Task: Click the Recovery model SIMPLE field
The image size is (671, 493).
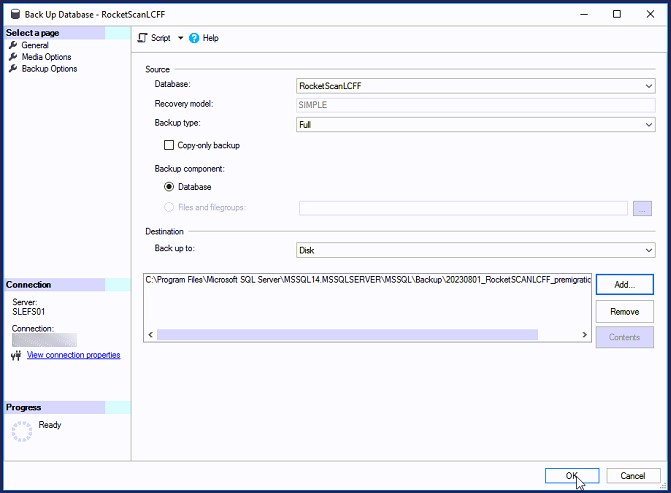Action: [x=475, y=105]
